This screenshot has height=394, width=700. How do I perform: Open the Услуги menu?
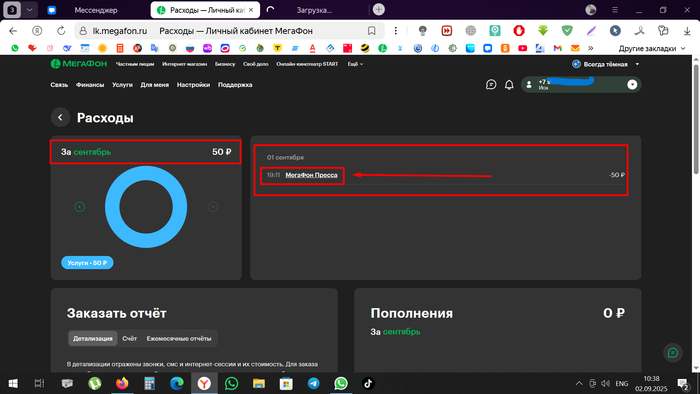(122, 85)
